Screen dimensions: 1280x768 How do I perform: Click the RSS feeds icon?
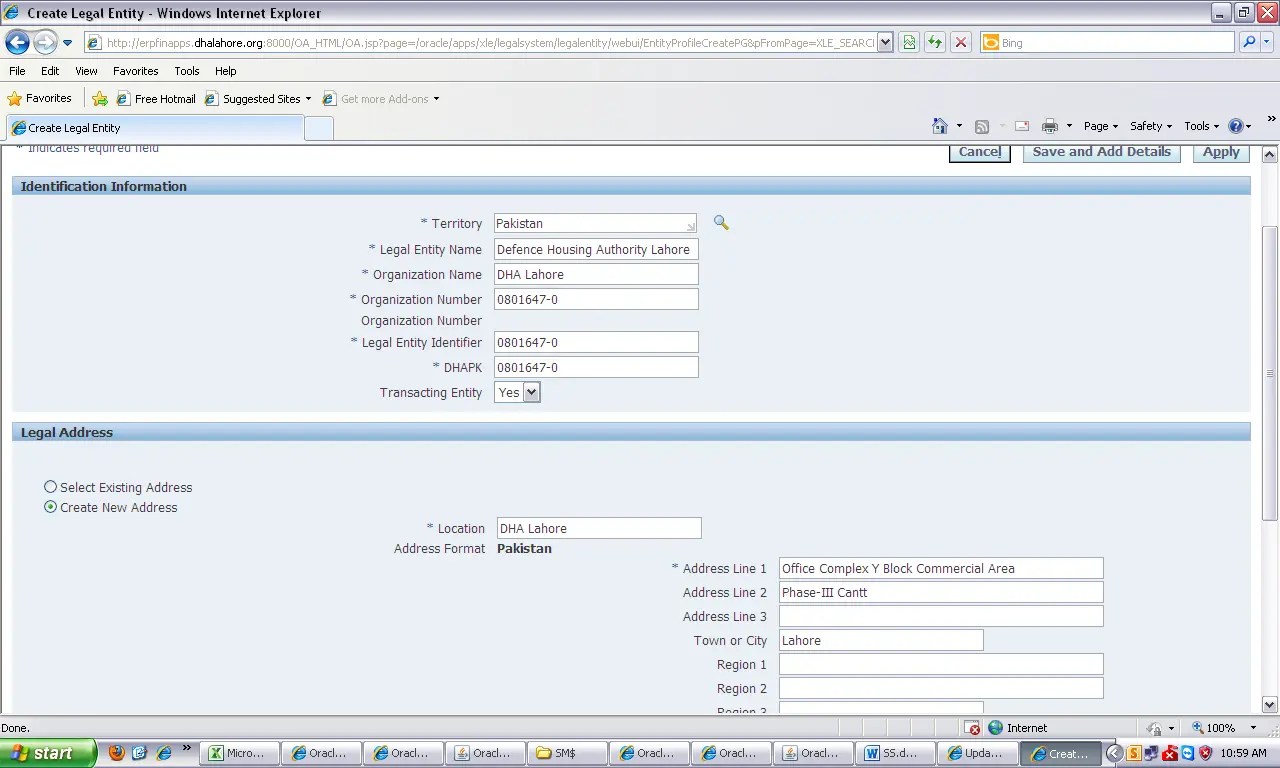click(x=982, y=126)
